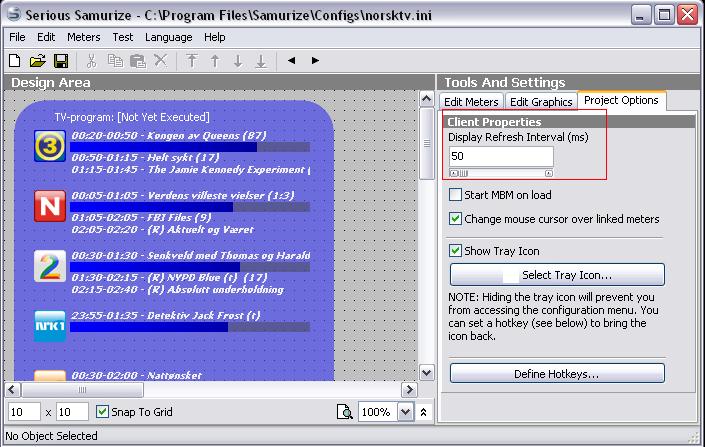Image resolution: width=705 pixels, height=447 pixels.
Task: Move meter up one level
Action: click(215, 61)
